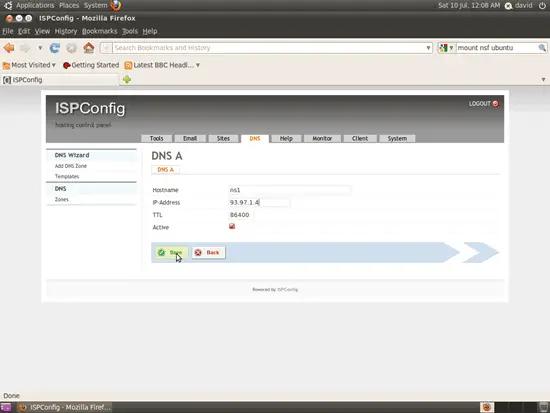Switch to the Email tab

pyautogui.click(x=190, y=138)
